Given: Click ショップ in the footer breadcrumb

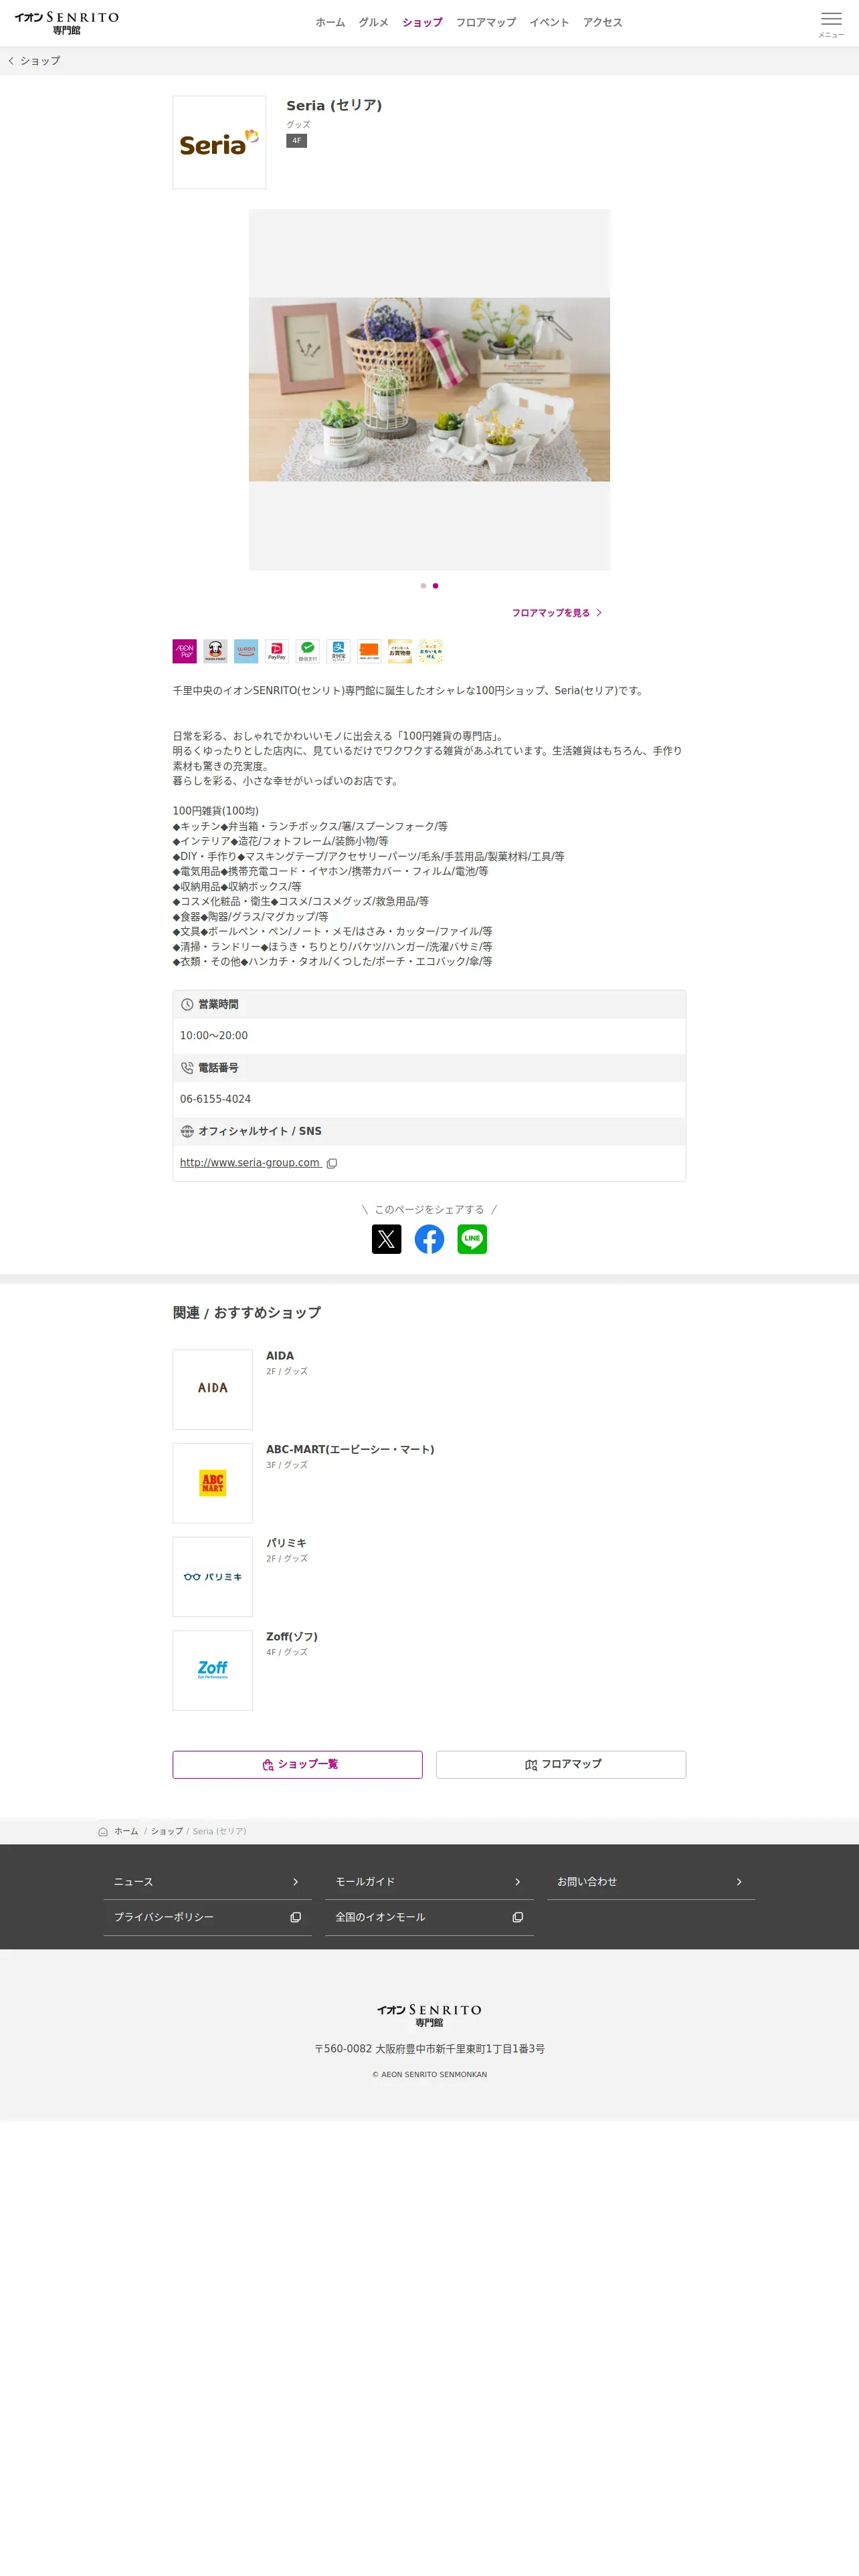Looking at the screenshot, I should 167,1832.
